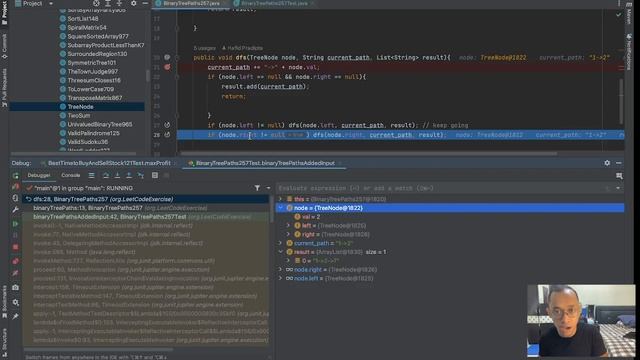Click the Step Out toolbar icon
Image resolution: width=640 pixels, height=360 pixels.
pos(129,176)
